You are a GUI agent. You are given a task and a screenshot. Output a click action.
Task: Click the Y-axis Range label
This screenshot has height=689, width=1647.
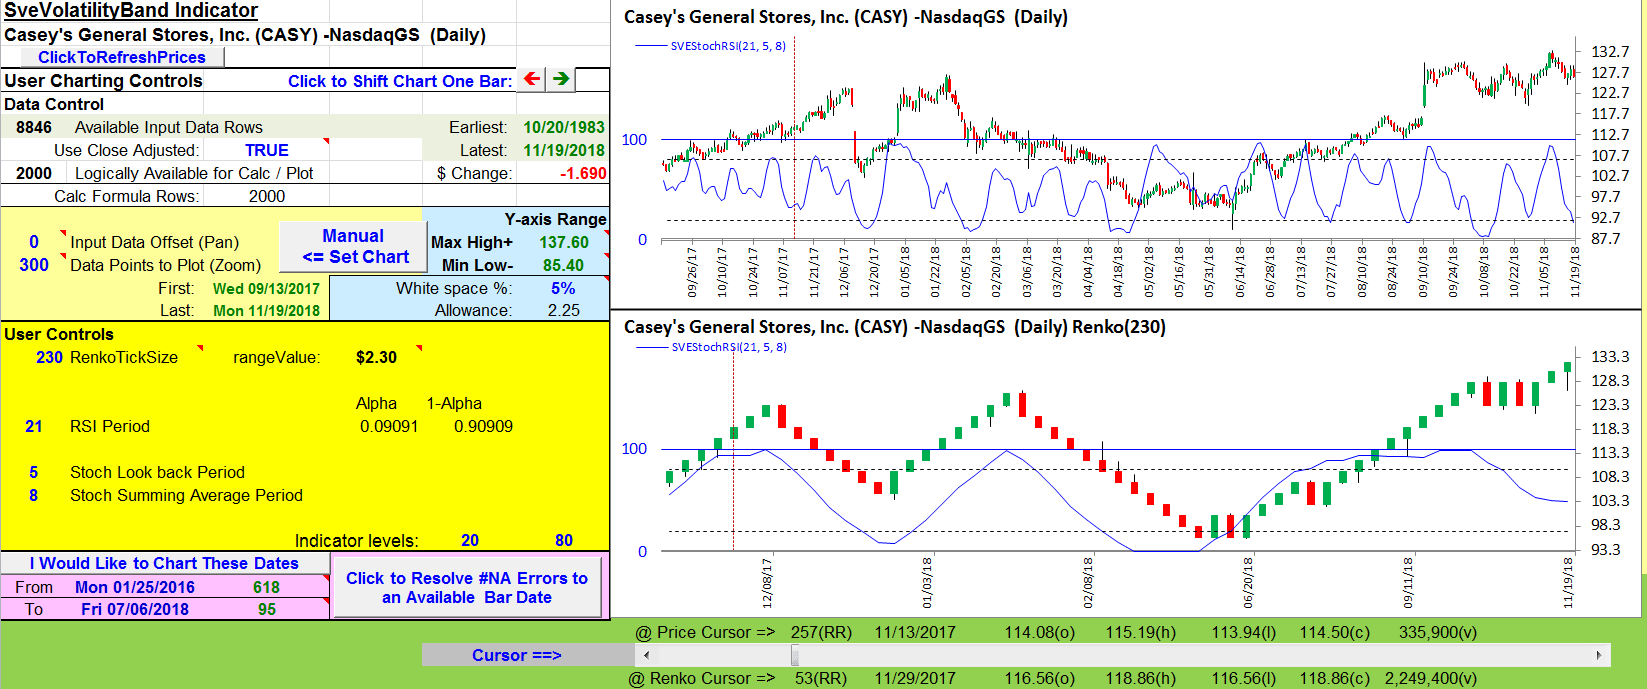tap(555, 219)
